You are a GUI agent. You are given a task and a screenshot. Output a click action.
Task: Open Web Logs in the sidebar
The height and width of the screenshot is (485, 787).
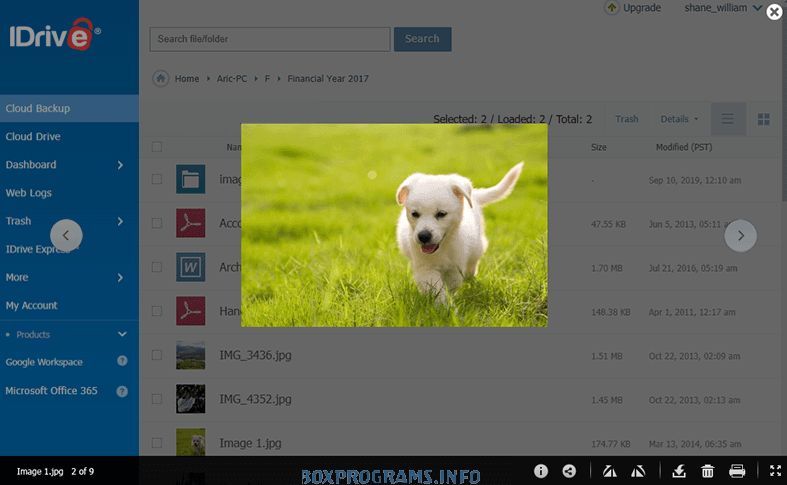tap(29, 193)
